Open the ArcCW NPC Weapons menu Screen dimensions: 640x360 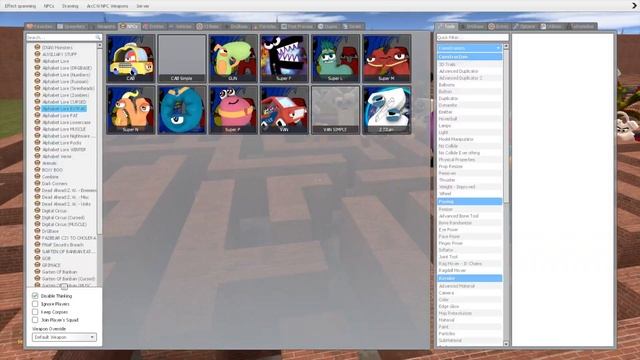pos(107,6)
